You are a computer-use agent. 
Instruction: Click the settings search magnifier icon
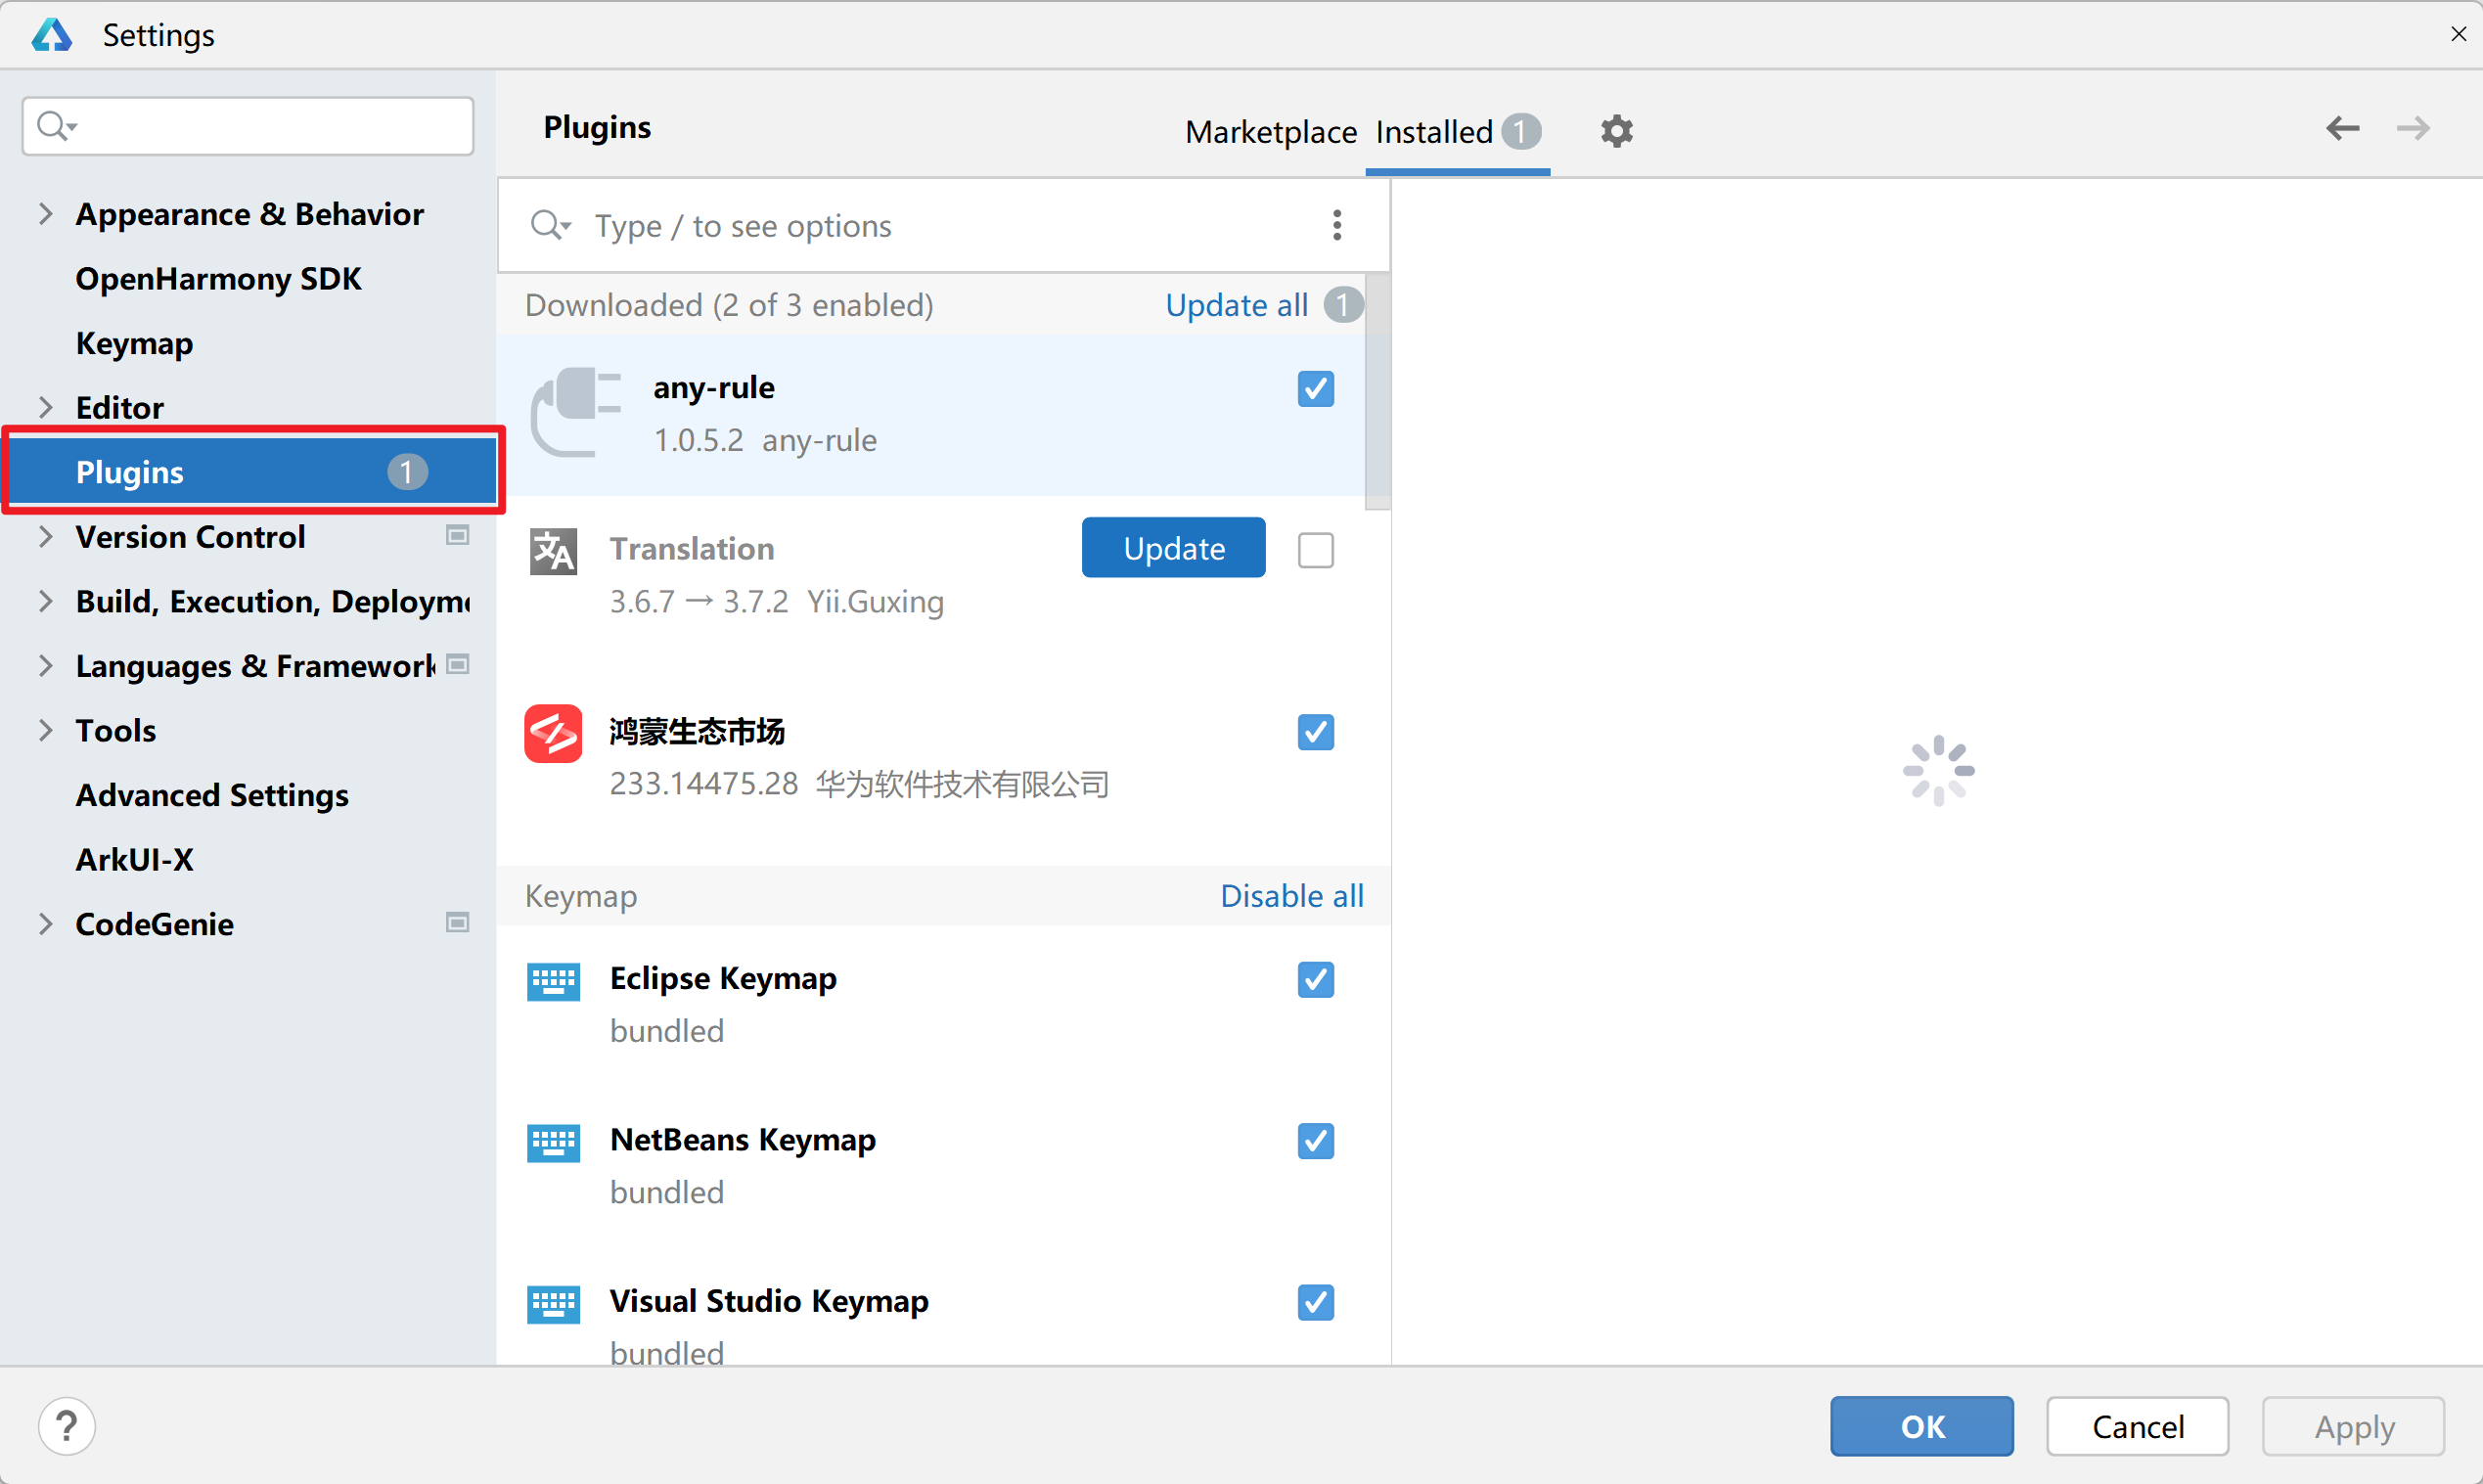click(x=56, y=126)
